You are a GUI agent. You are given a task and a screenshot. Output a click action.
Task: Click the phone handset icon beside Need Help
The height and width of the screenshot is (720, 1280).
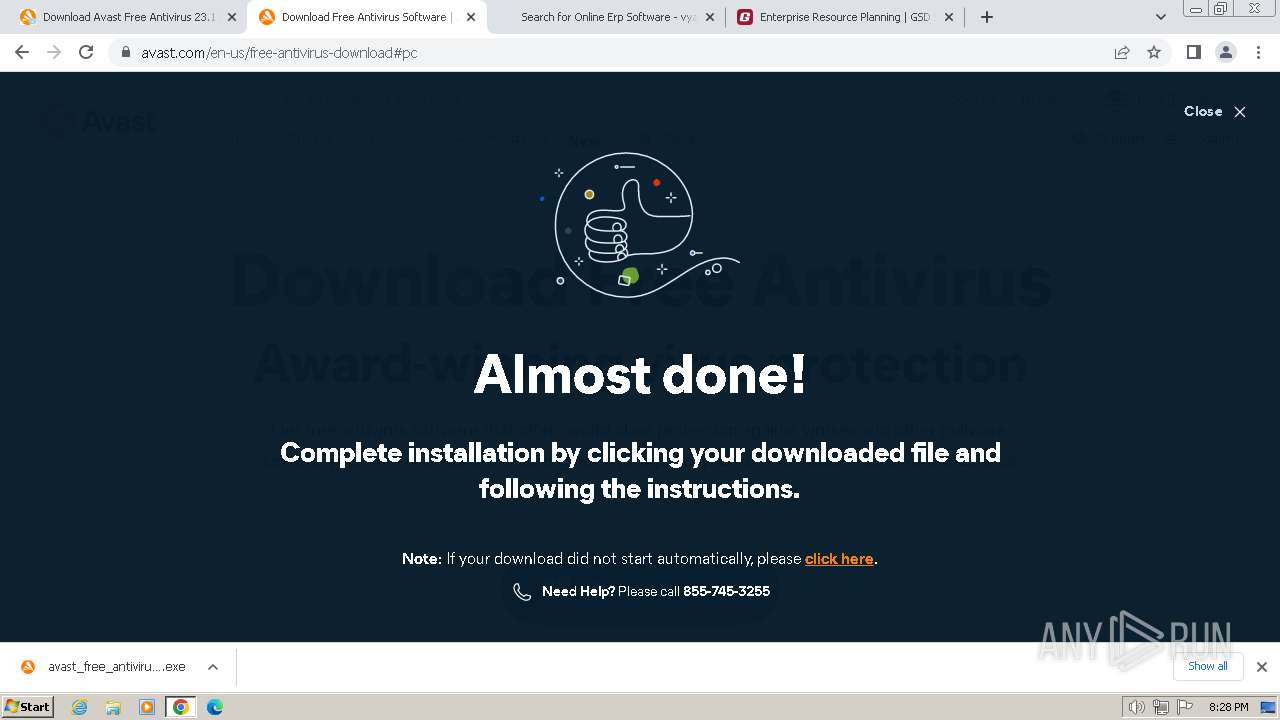coord(522,592)
